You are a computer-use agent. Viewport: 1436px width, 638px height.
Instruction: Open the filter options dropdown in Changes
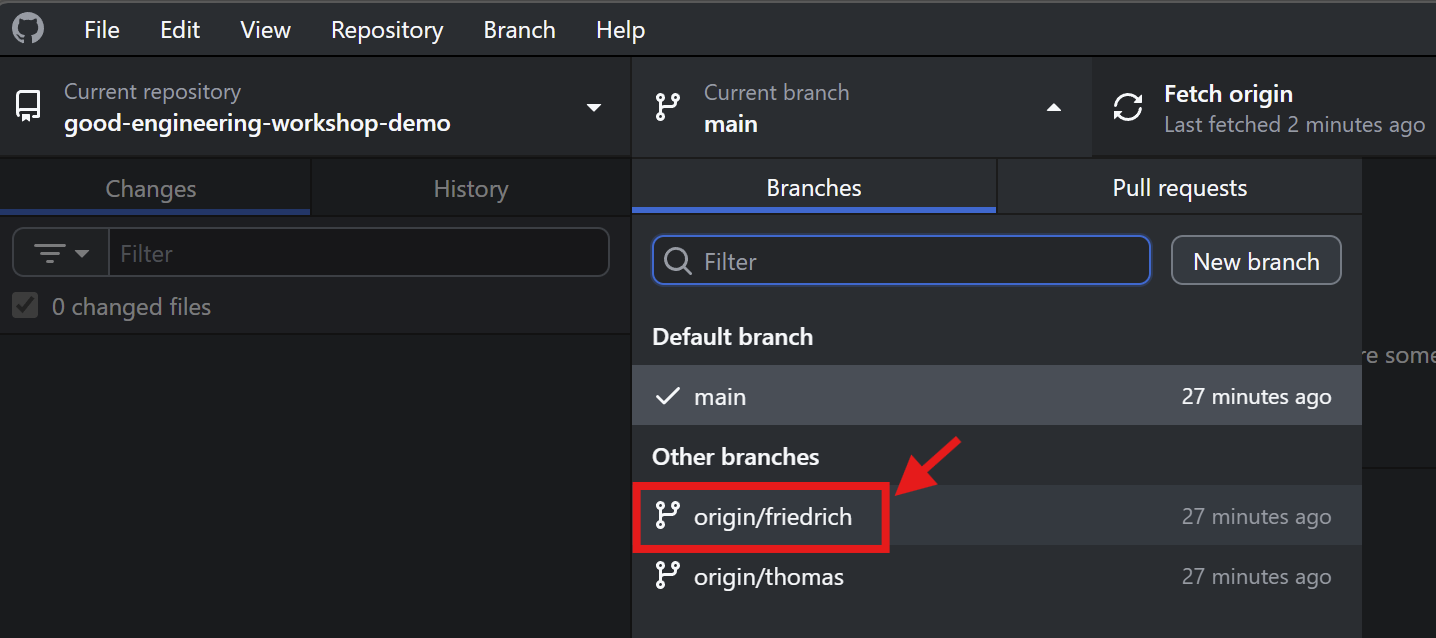pyautogui.click(x=61, y=253)
